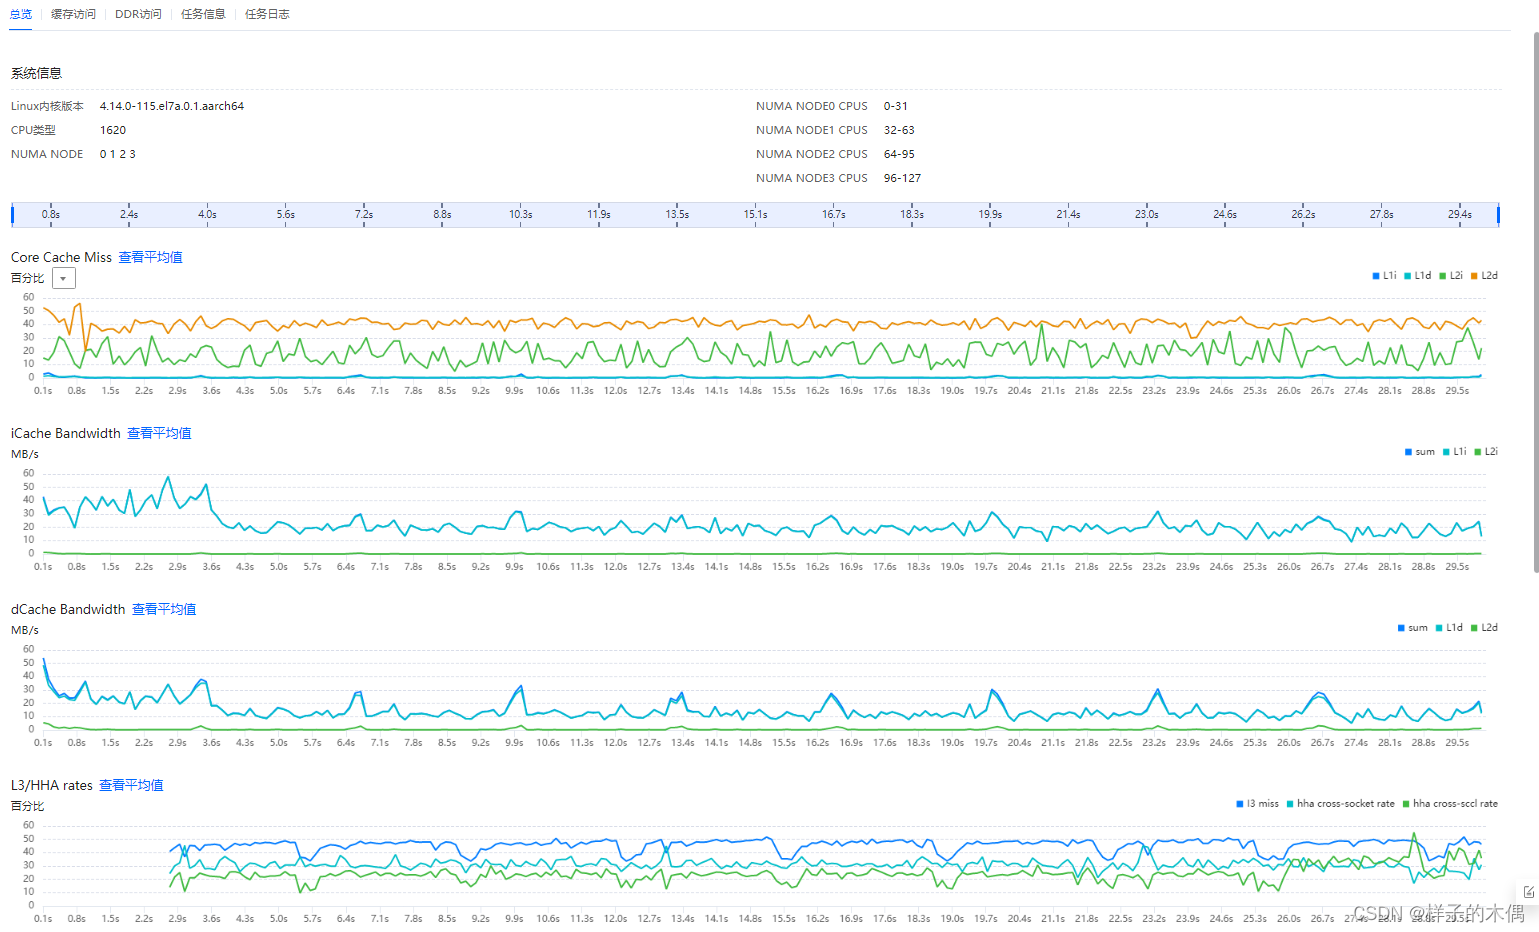Click the Linux内核版本 label

point(47,106)
